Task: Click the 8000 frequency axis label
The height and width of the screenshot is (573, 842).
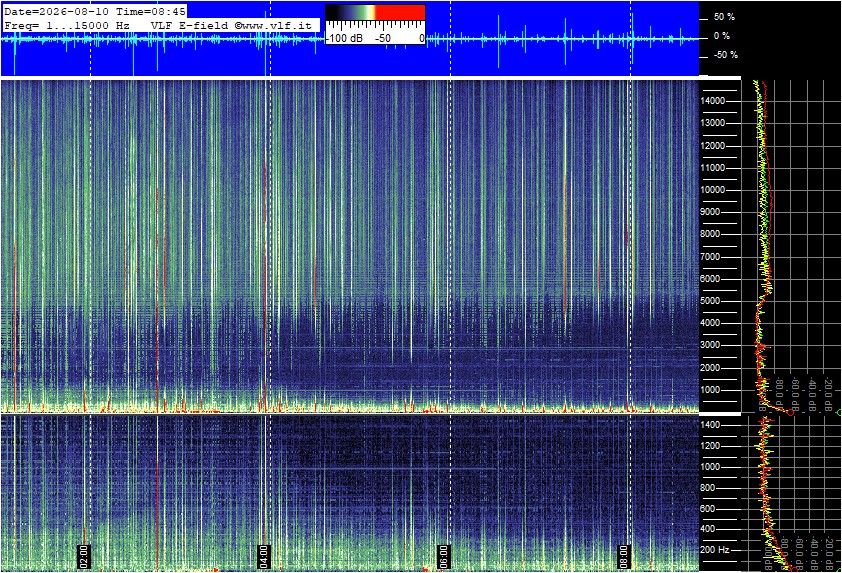Action: 711,234
